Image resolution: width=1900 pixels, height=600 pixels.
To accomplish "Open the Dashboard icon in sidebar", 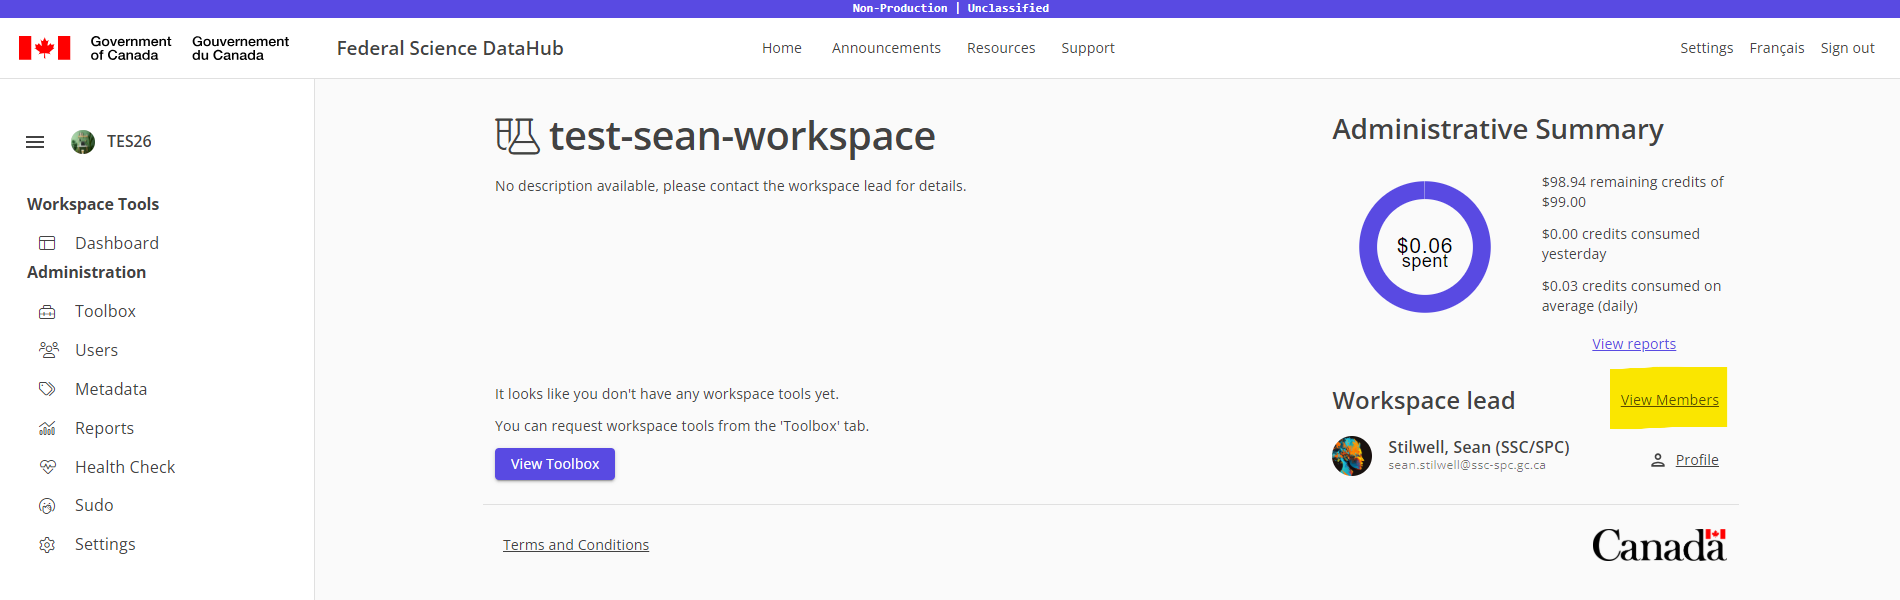I will point(47,243).
